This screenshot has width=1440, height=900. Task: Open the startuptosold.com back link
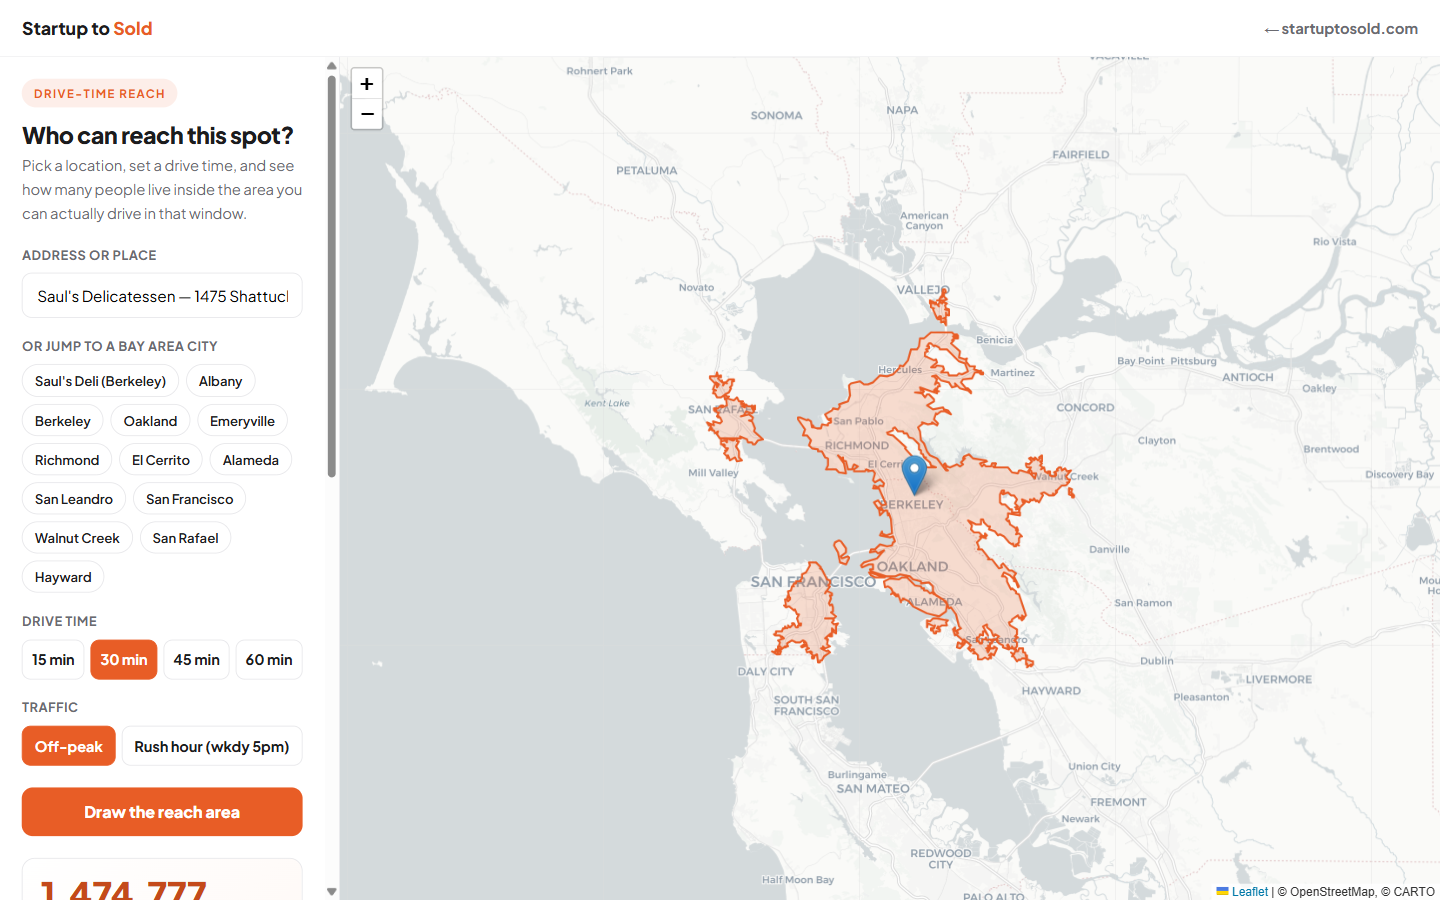click(x=1341, y=29)
